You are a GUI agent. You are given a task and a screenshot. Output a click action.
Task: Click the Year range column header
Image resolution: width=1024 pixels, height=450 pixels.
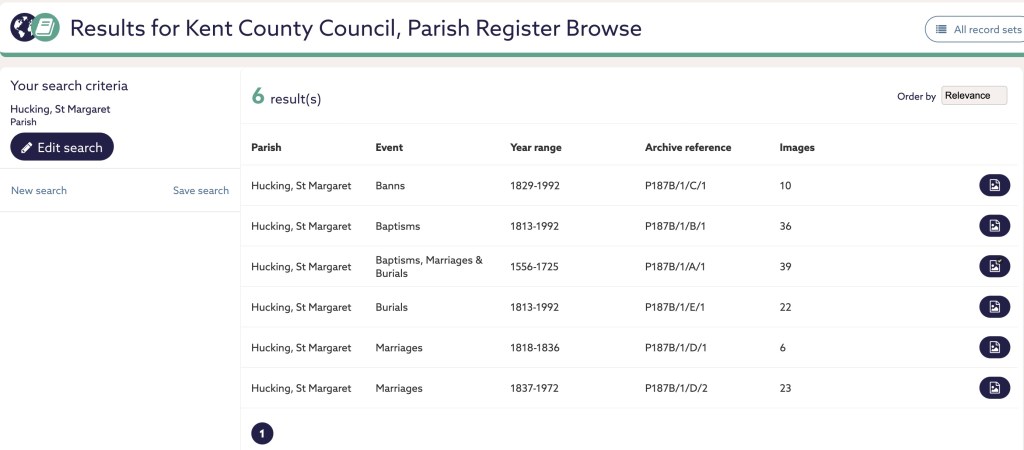536,148
